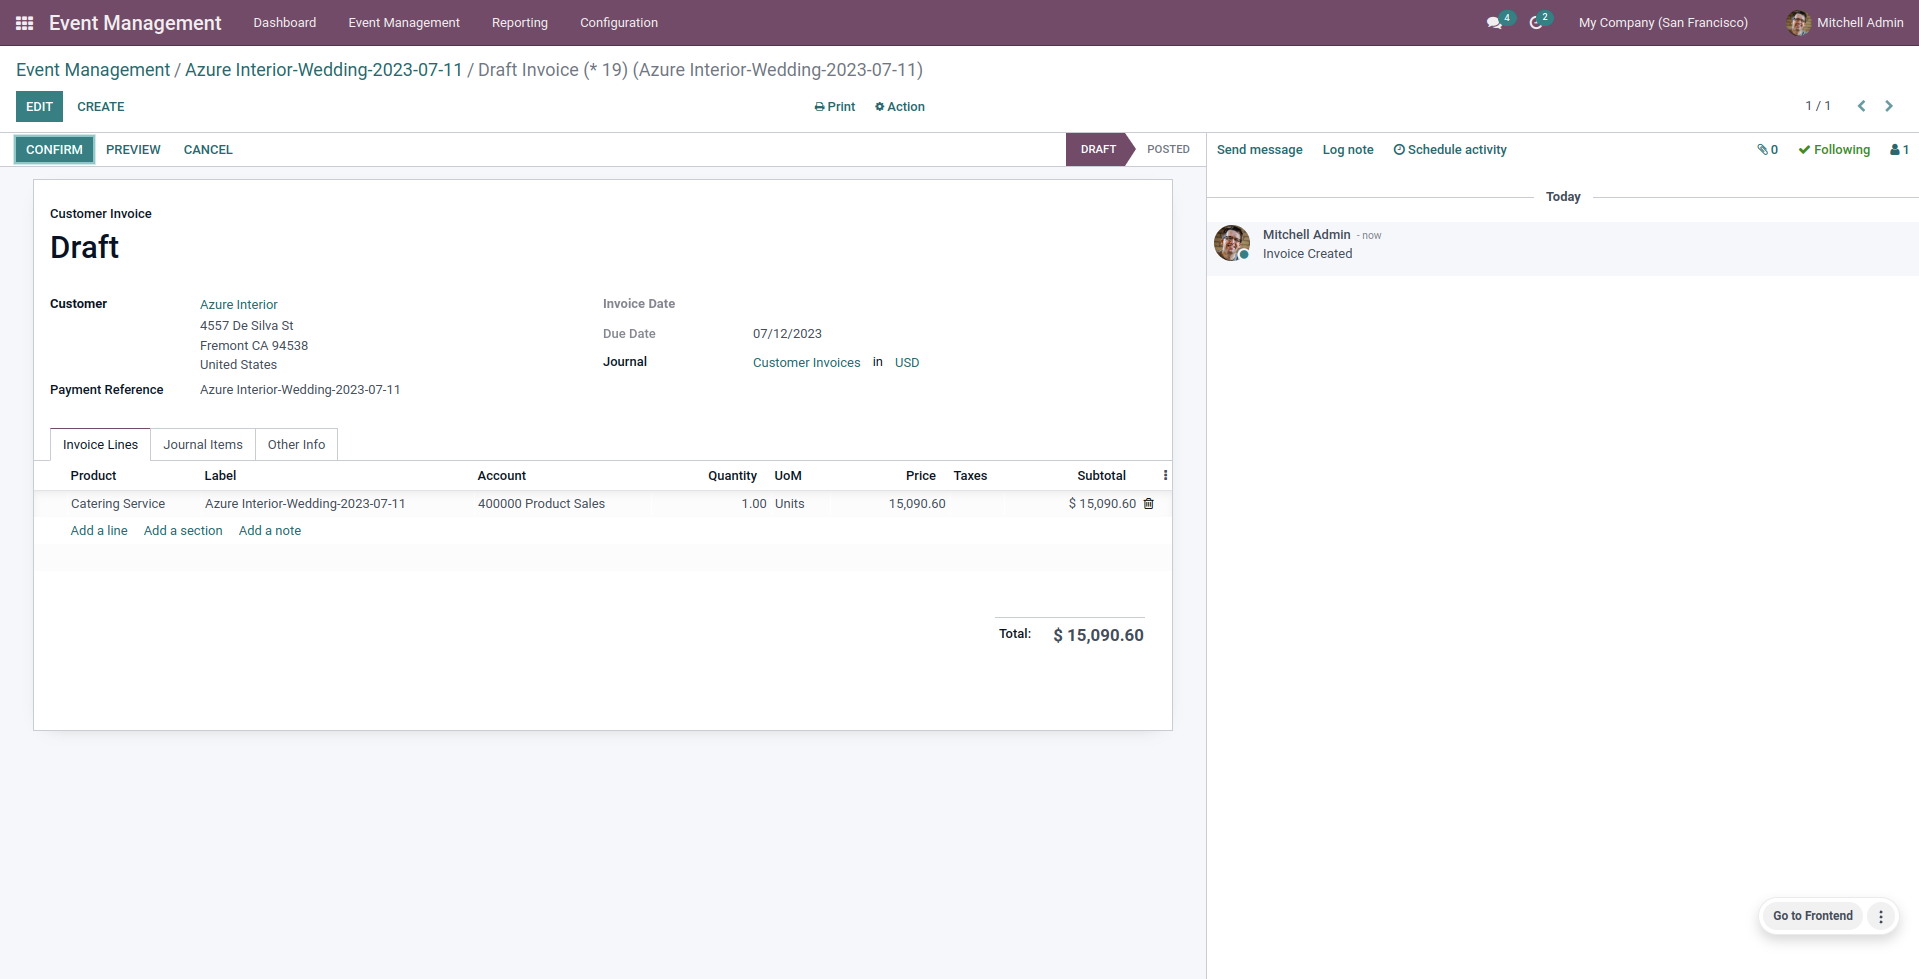The width and height of the screenshot is (1919, 979).
Task: Click the Log note button
Action: click(x=1348, y=150)
